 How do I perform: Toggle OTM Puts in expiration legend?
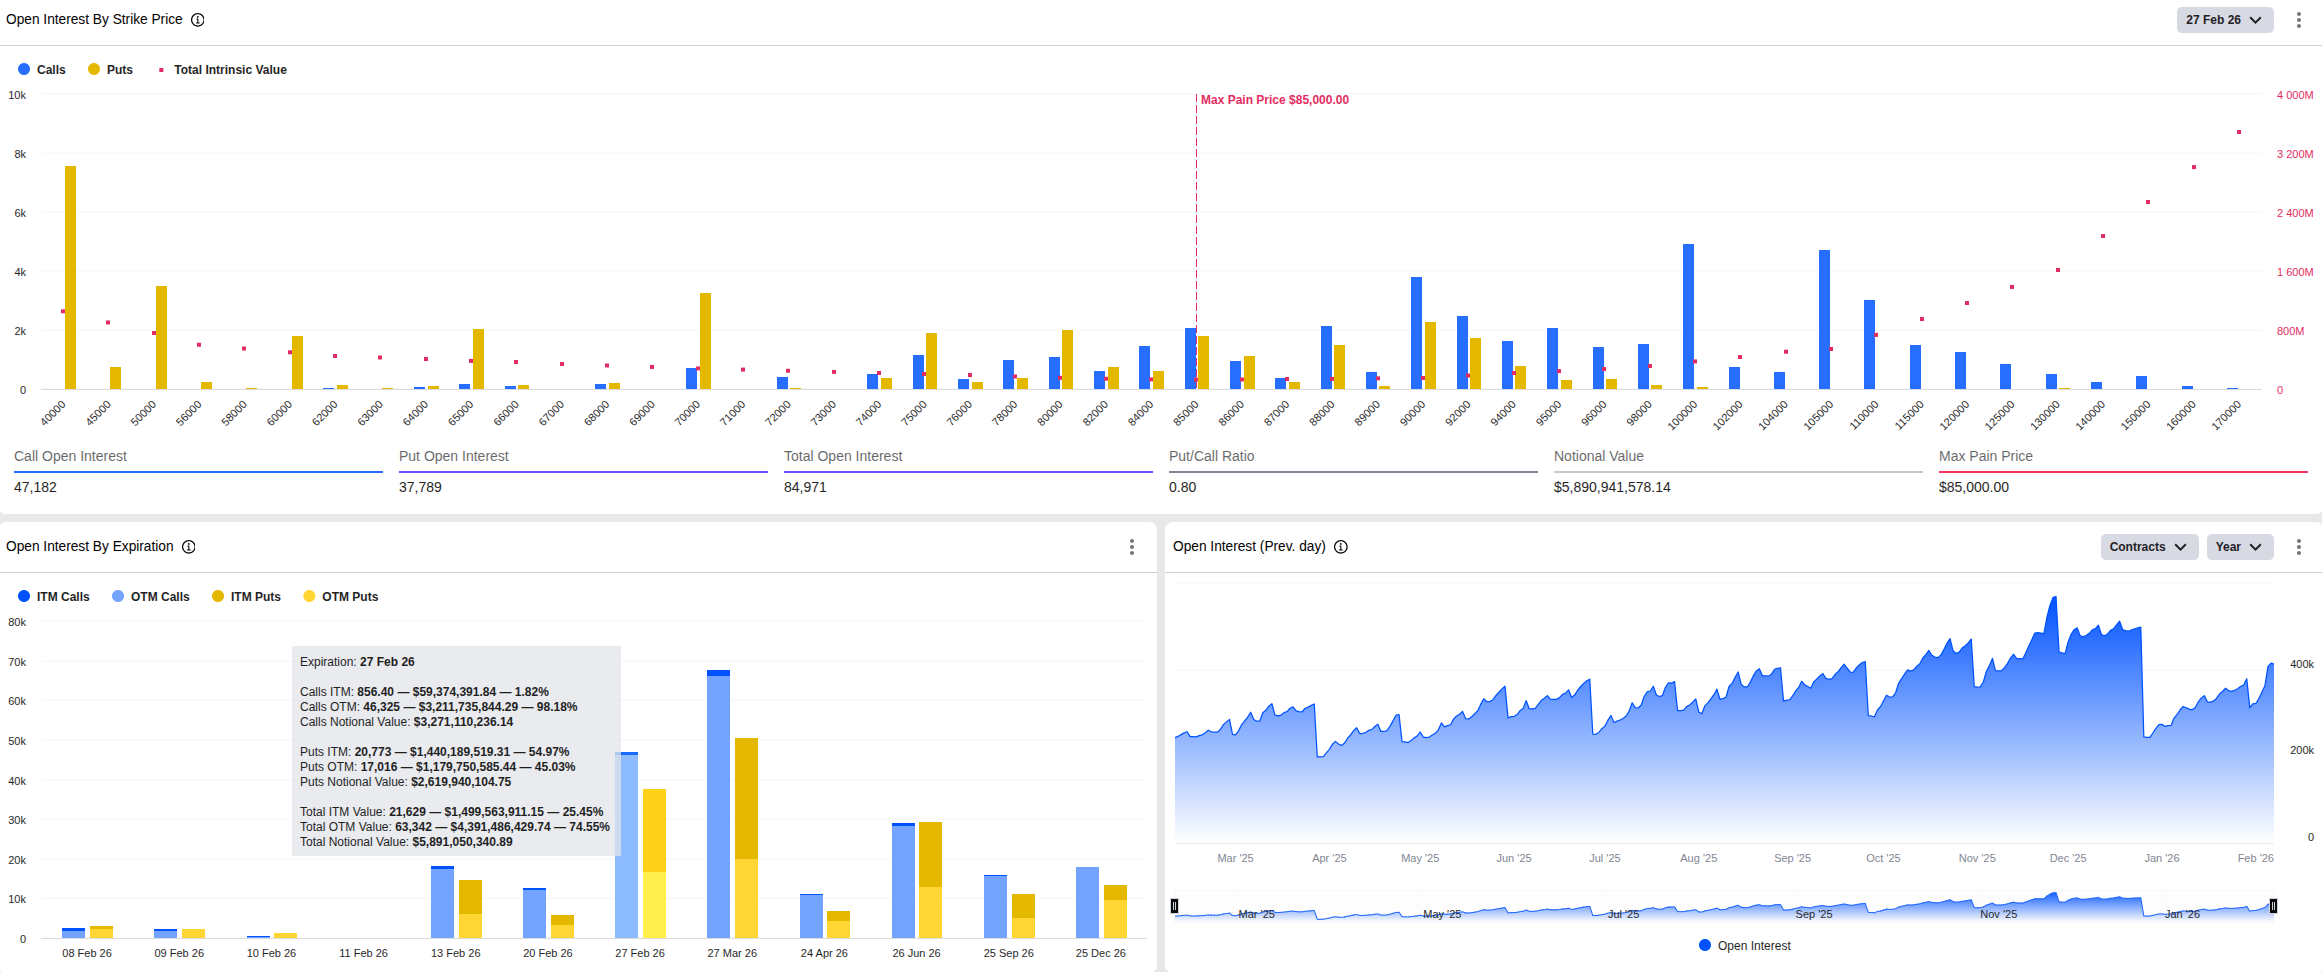pyautogui.click(x=341, y=597)
